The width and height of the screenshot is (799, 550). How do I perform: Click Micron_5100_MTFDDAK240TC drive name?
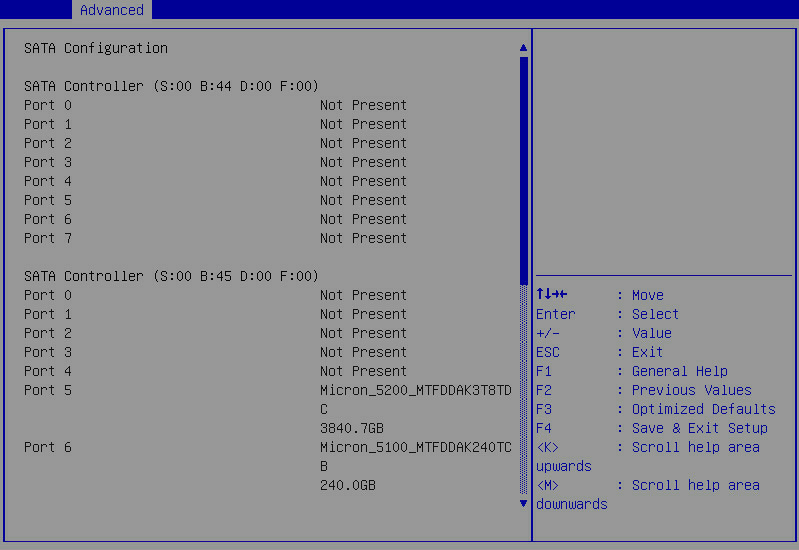click(416, 448)
